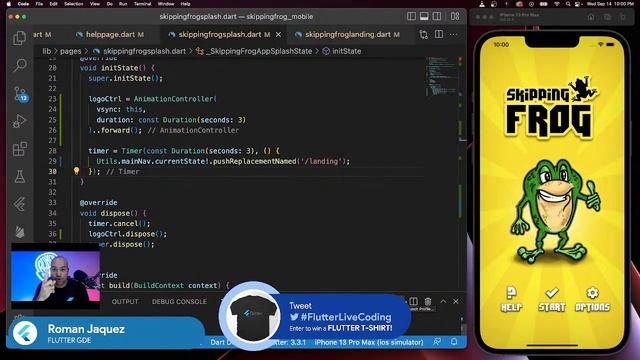Click the Wi-Fi icon in macOS menu bar
Image resolution: width=640 pixels, height=360 pixels.
tap(557, 4)
